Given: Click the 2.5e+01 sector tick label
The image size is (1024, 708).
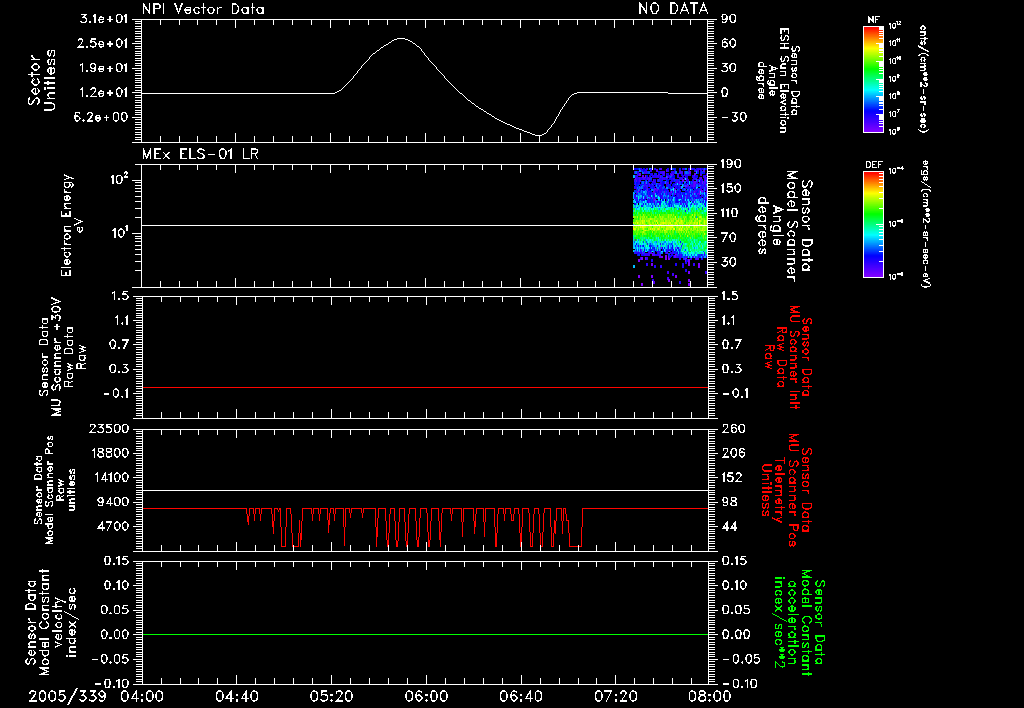Looking at the screenshot, I should [104, 43].
